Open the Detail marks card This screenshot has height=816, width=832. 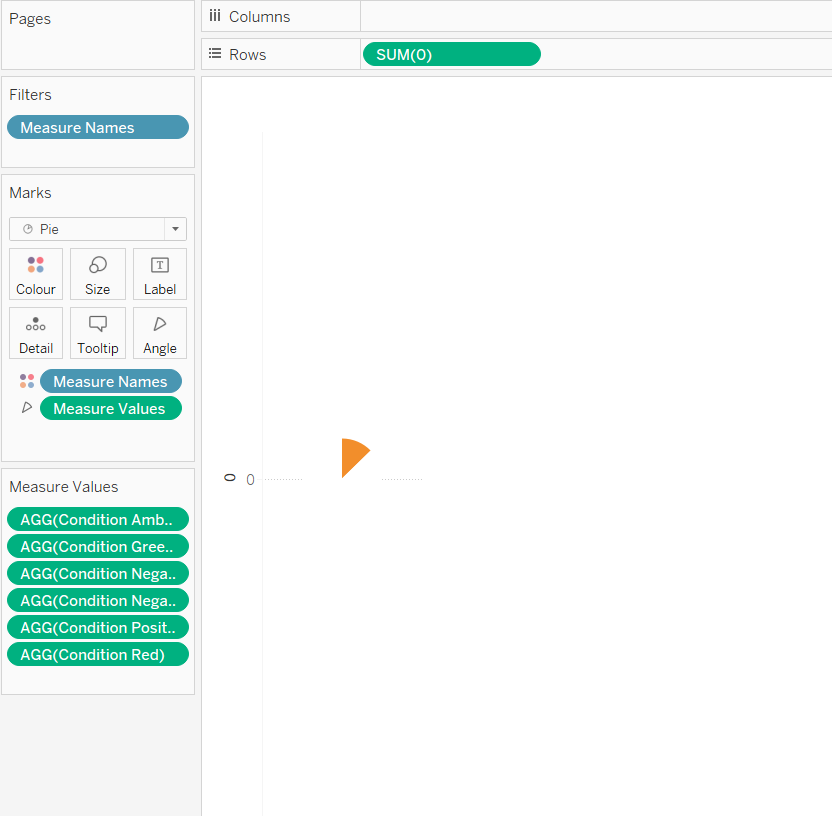[x=36, y=333]
